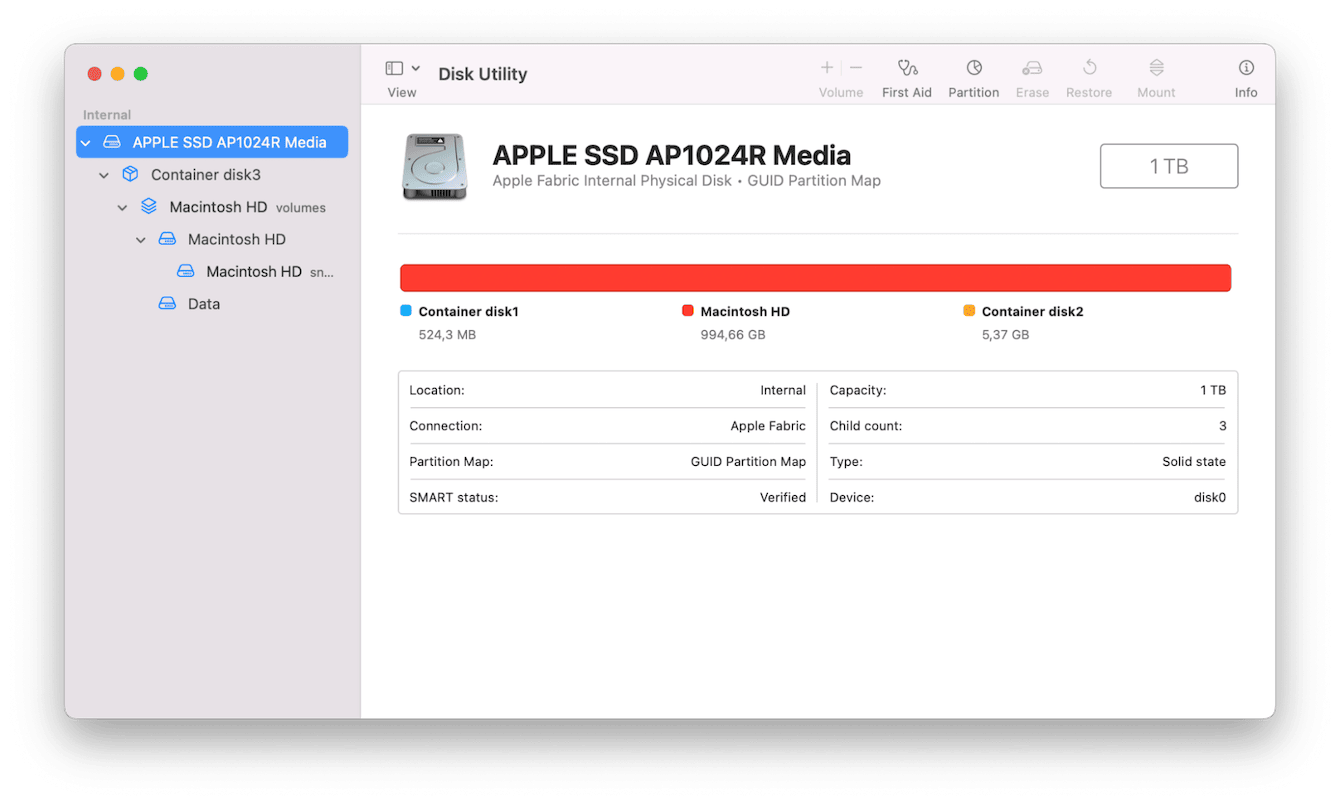
Task: Select the Data volume in the sidebar
Action: click(x=203, y=303)
